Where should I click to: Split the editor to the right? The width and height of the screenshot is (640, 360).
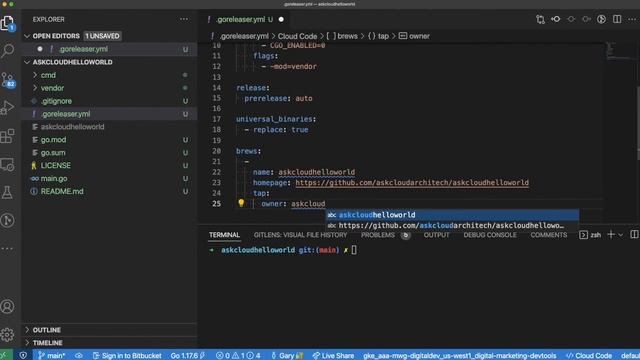(x=617, y=19)
